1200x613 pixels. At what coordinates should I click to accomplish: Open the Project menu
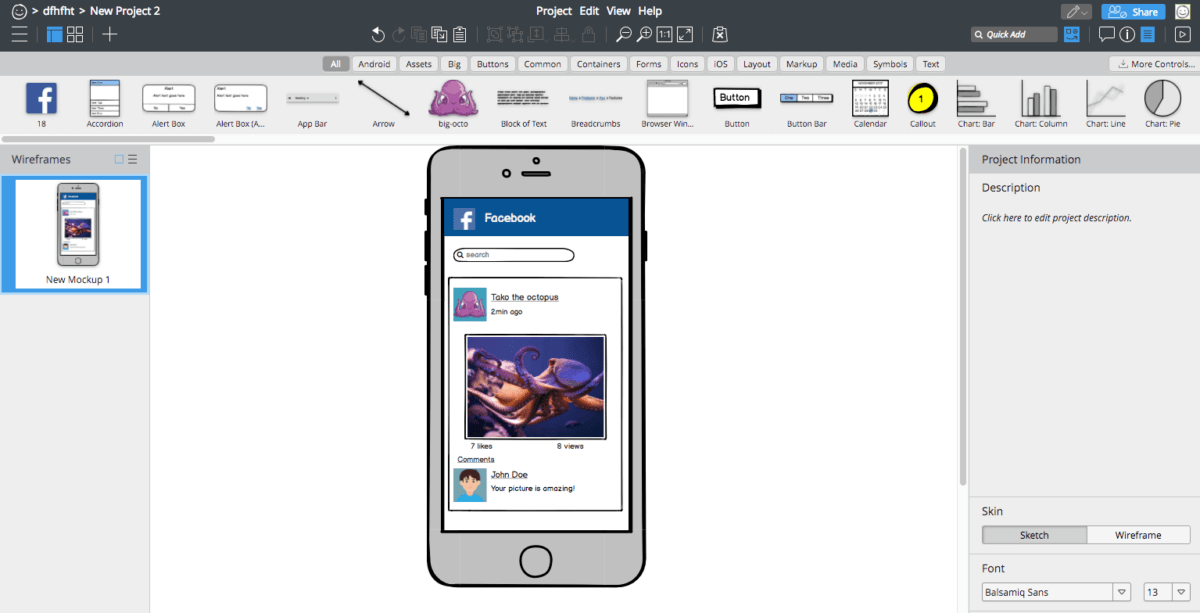(554, 11)
